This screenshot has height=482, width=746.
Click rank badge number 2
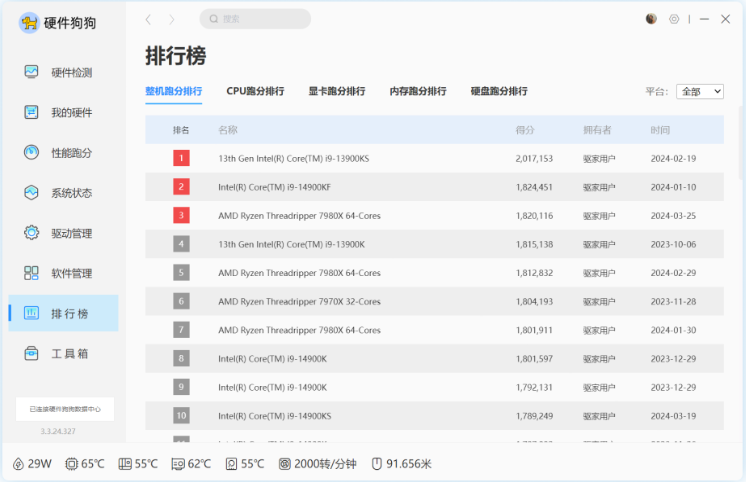(181, 187)
